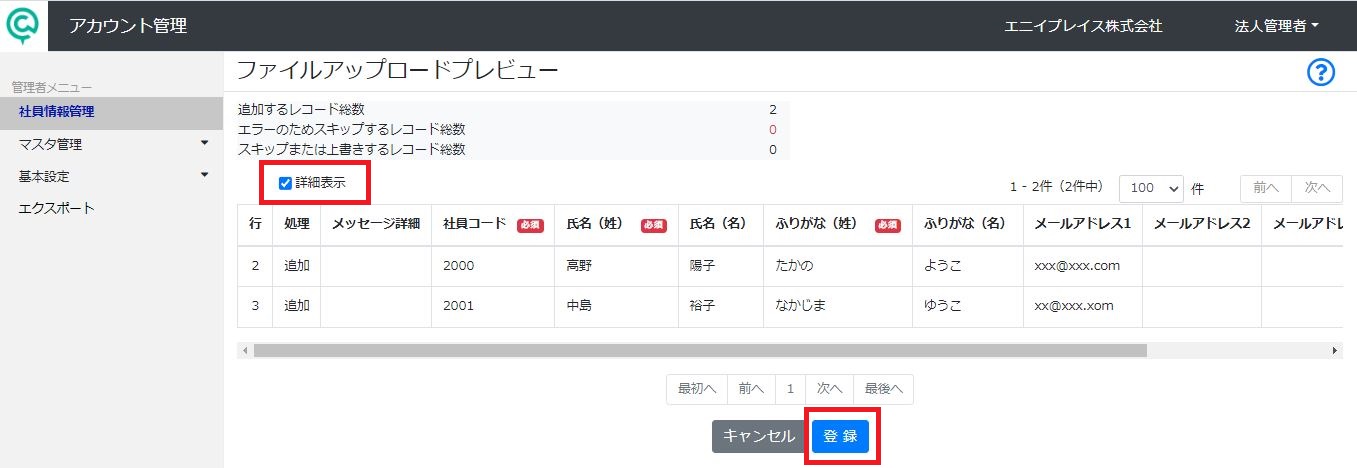Click page number 1 in pagination
The width and height of the screenshot is (1357, 468).
pyautogui.click(x=790, y=389)
